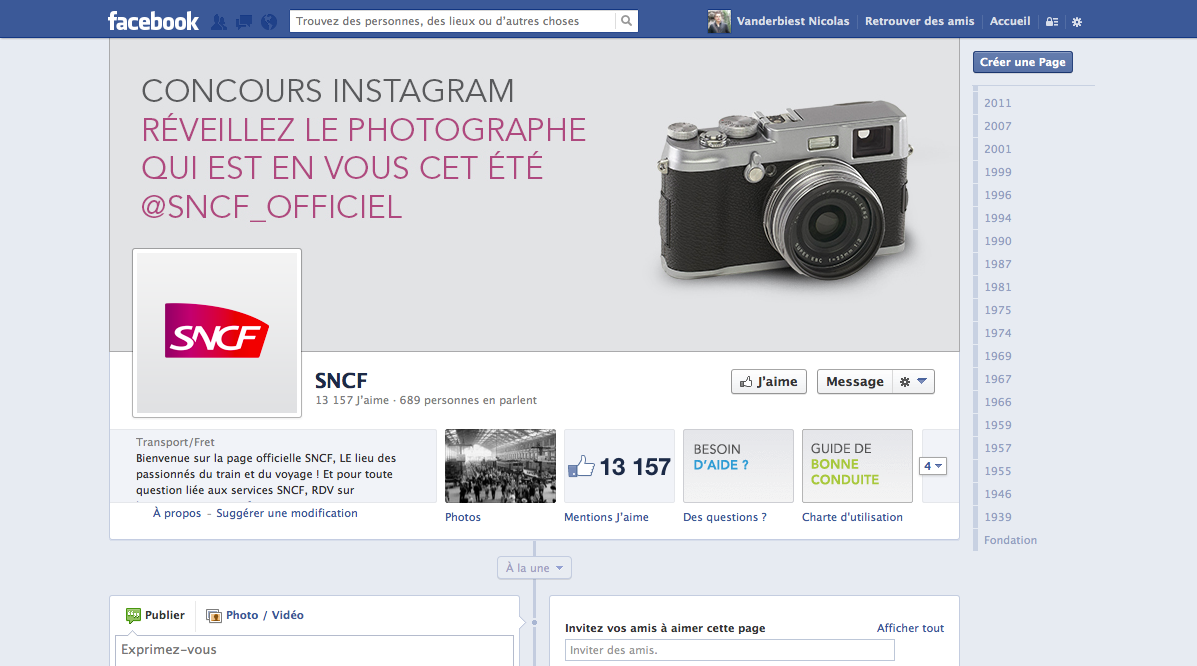Open Retrouver des amis

click(919, 21)
